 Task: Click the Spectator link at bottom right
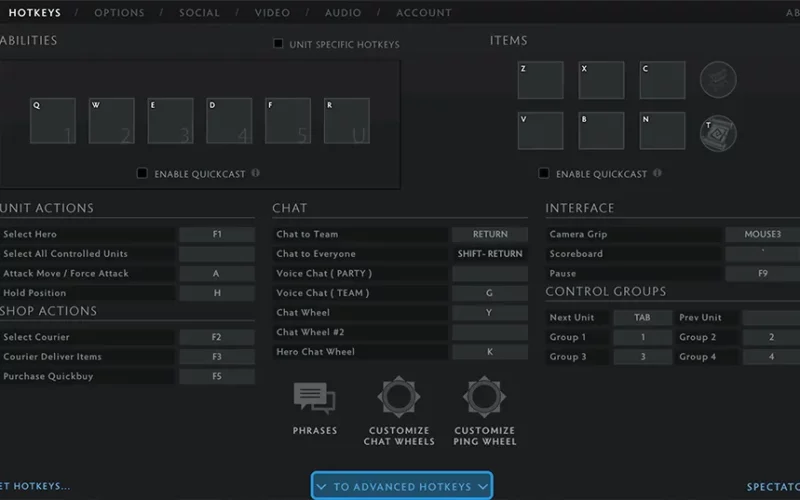point(773,487)
